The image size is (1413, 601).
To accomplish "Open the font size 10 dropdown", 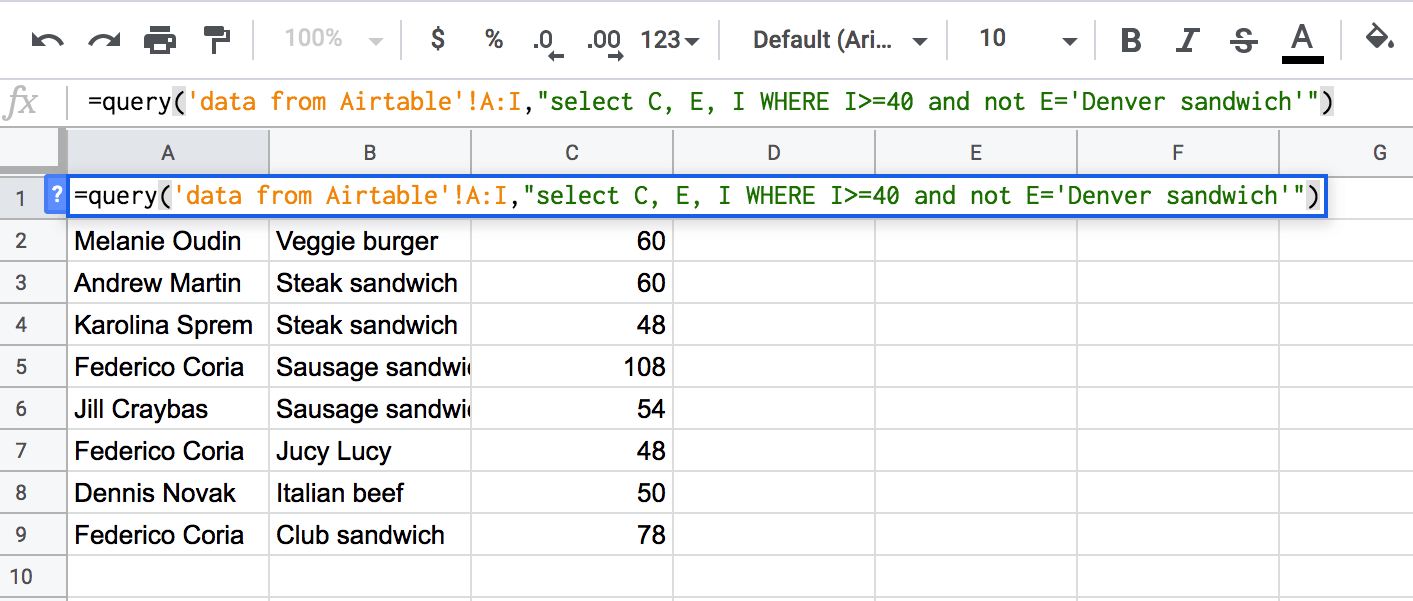I will 1027,40.
